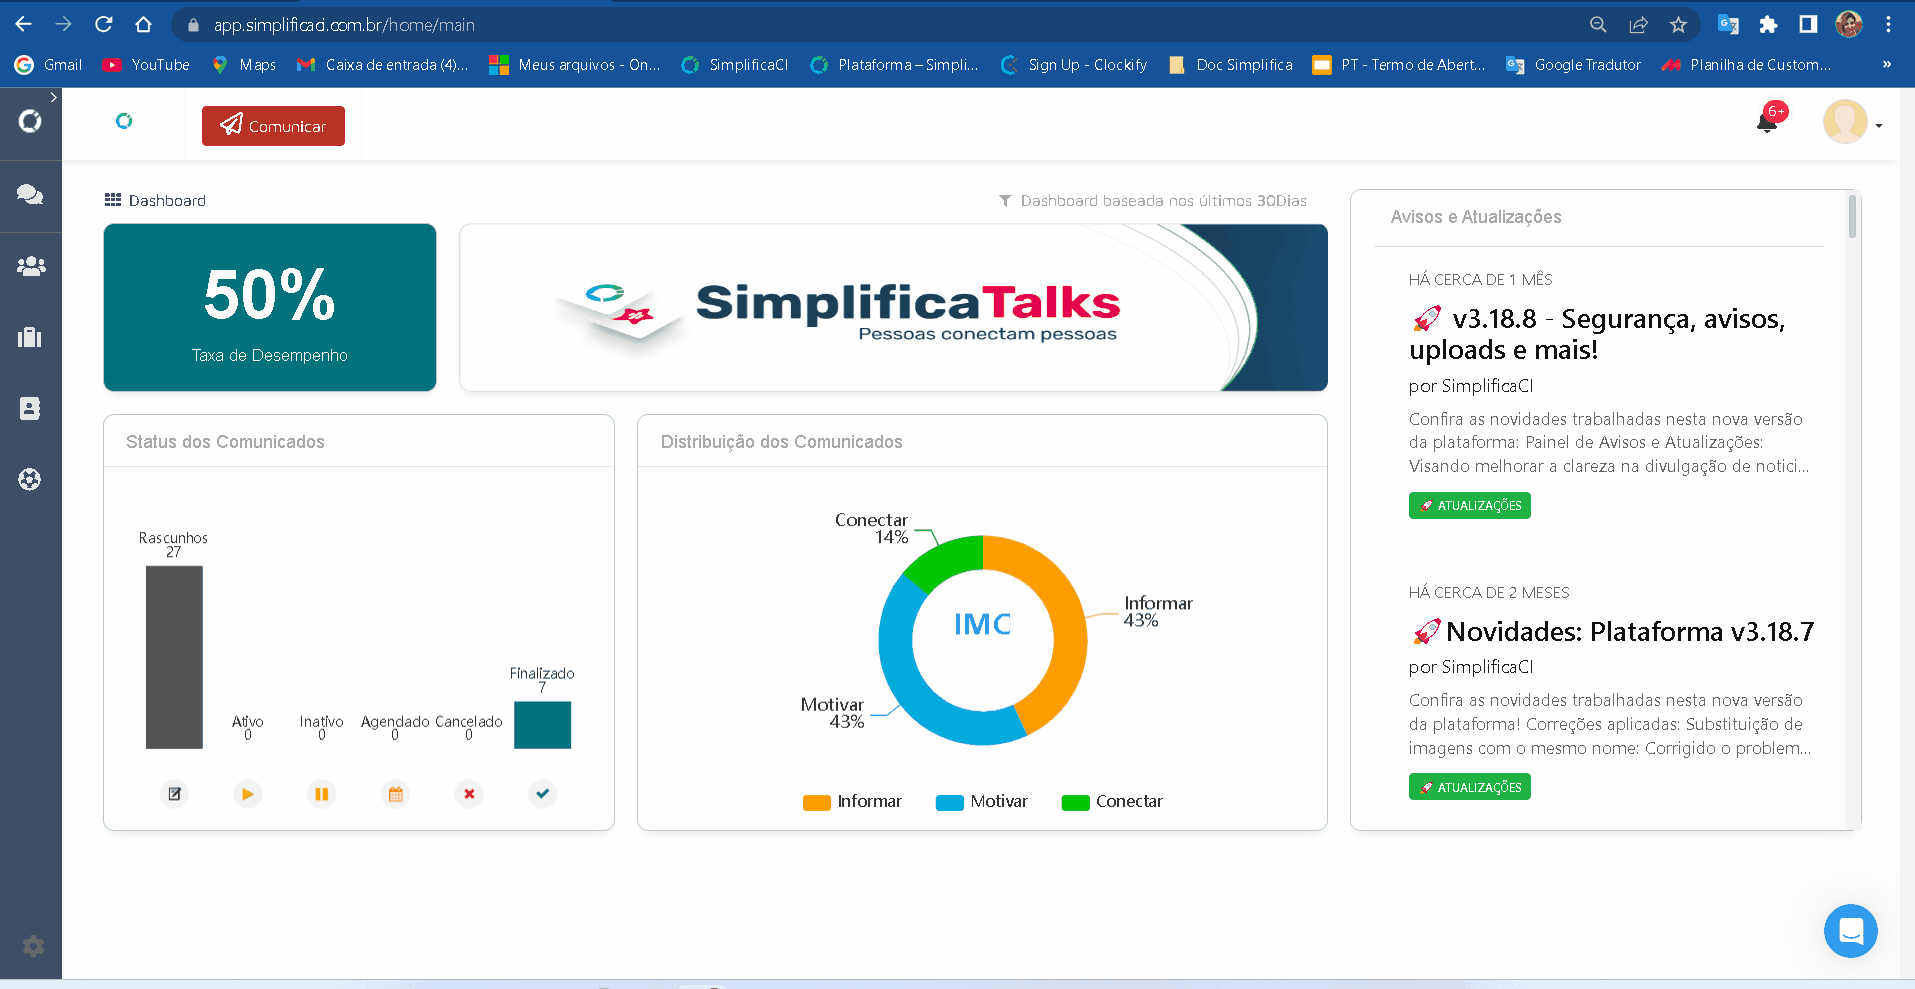Viewport: 1915px width, 989px height.
Task: Toggle the Informar legend series
Action: click(x=852, y=802)
